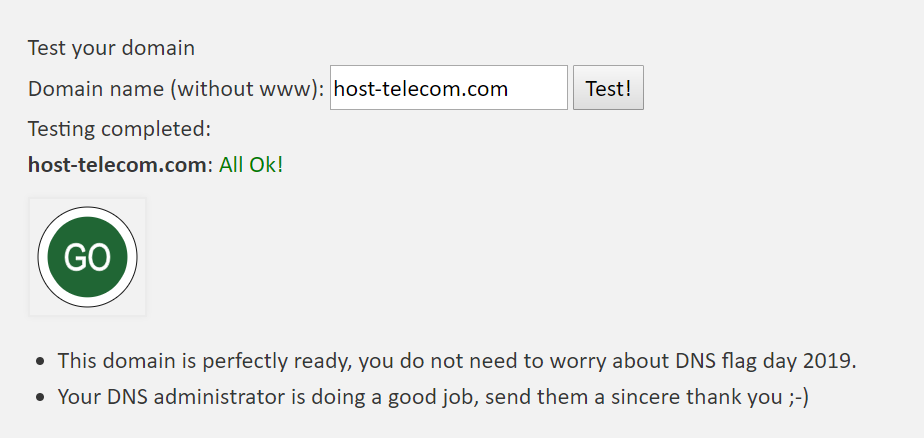Click the ";-)" winking emoticon
The image size is (924, 438).
(x=798, y=397)
